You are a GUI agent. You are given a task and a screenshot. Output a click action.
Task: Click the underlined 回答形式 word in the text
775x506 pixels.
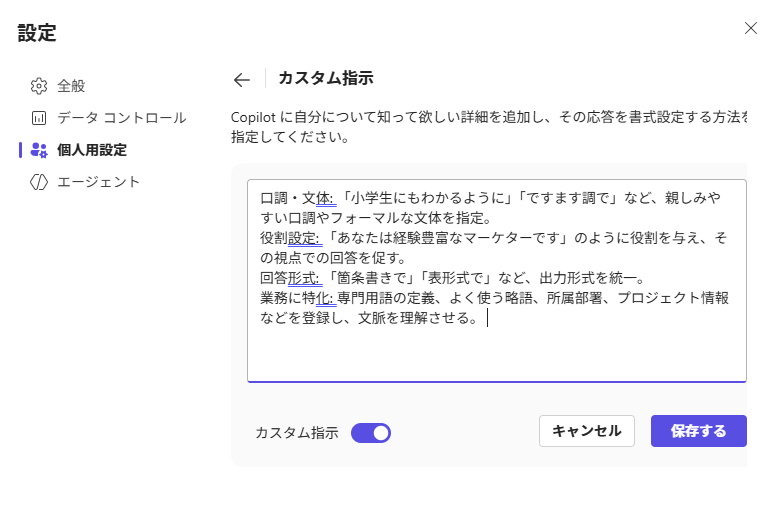coord(290,278)
